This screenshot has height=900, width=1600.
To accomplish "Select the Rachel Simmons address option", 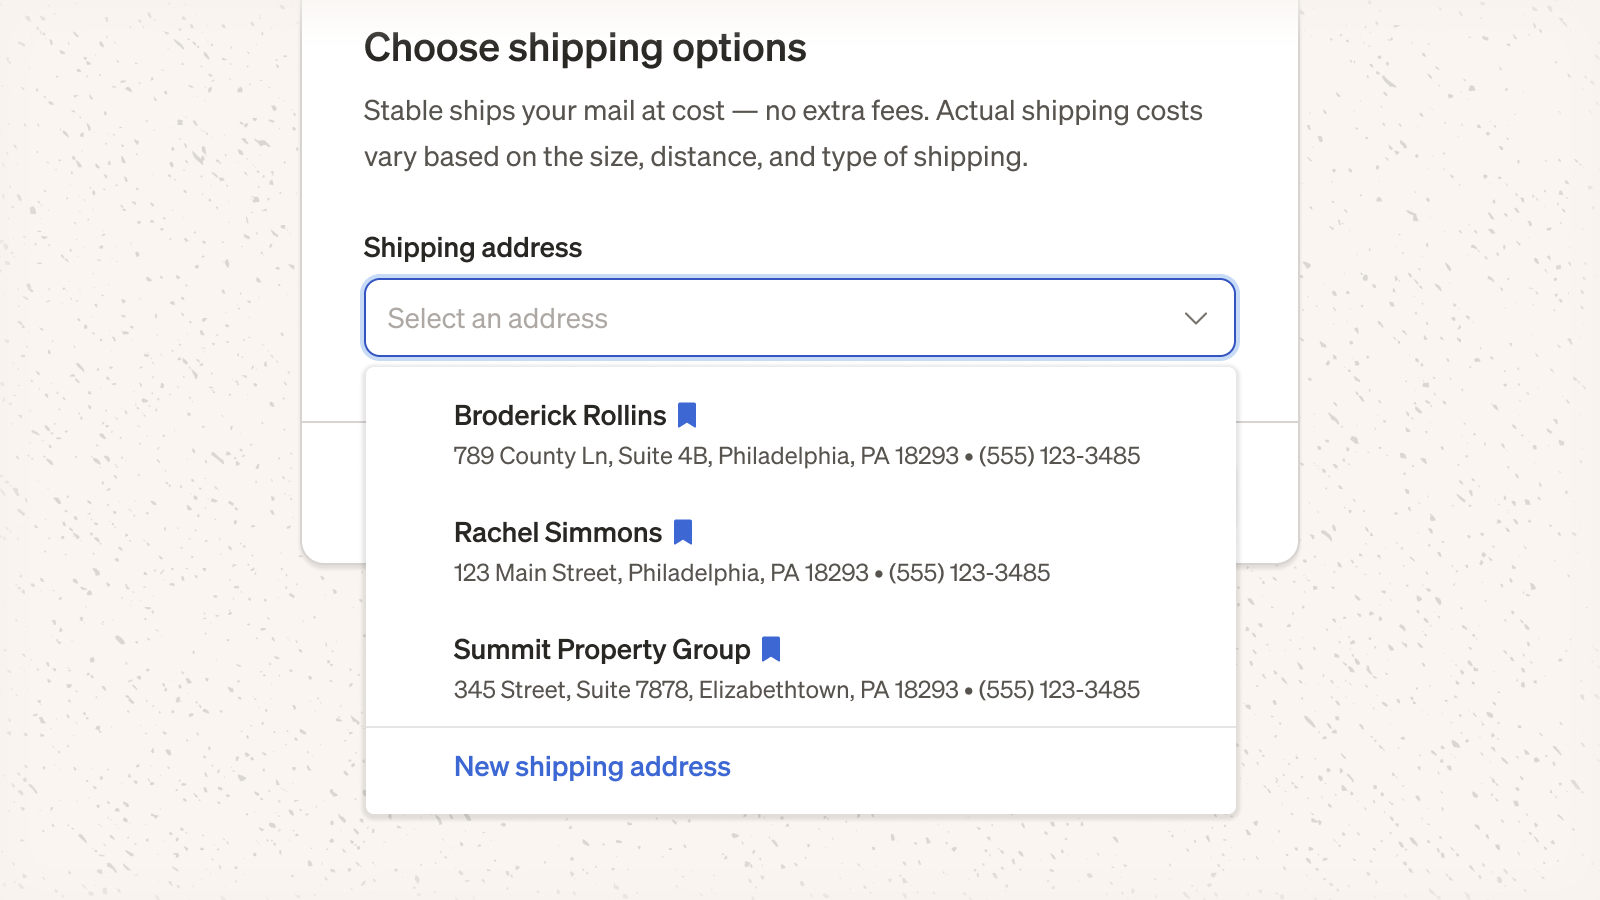I will (801, 552).
